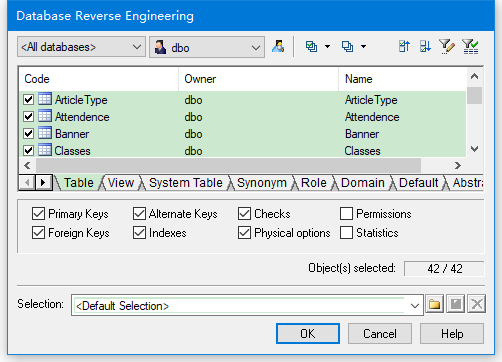This screenshot has width=502, height=362.
Task: Click tab strip scroll-left arrow
Action: tap(27, 183)
